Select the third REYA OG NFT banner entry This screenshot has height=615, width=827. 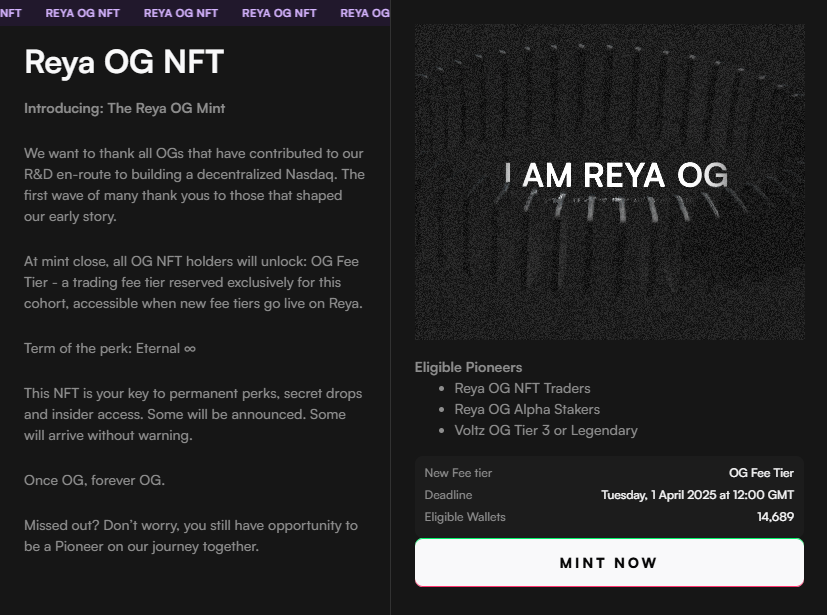tap(278, 12)
